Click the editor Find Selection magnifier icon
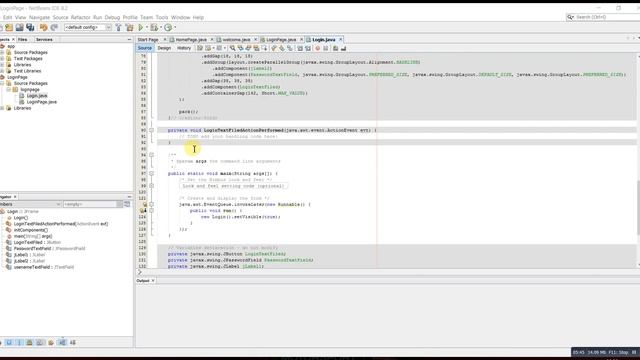Screen dimensions: 640x360 (x=232, y=48)
